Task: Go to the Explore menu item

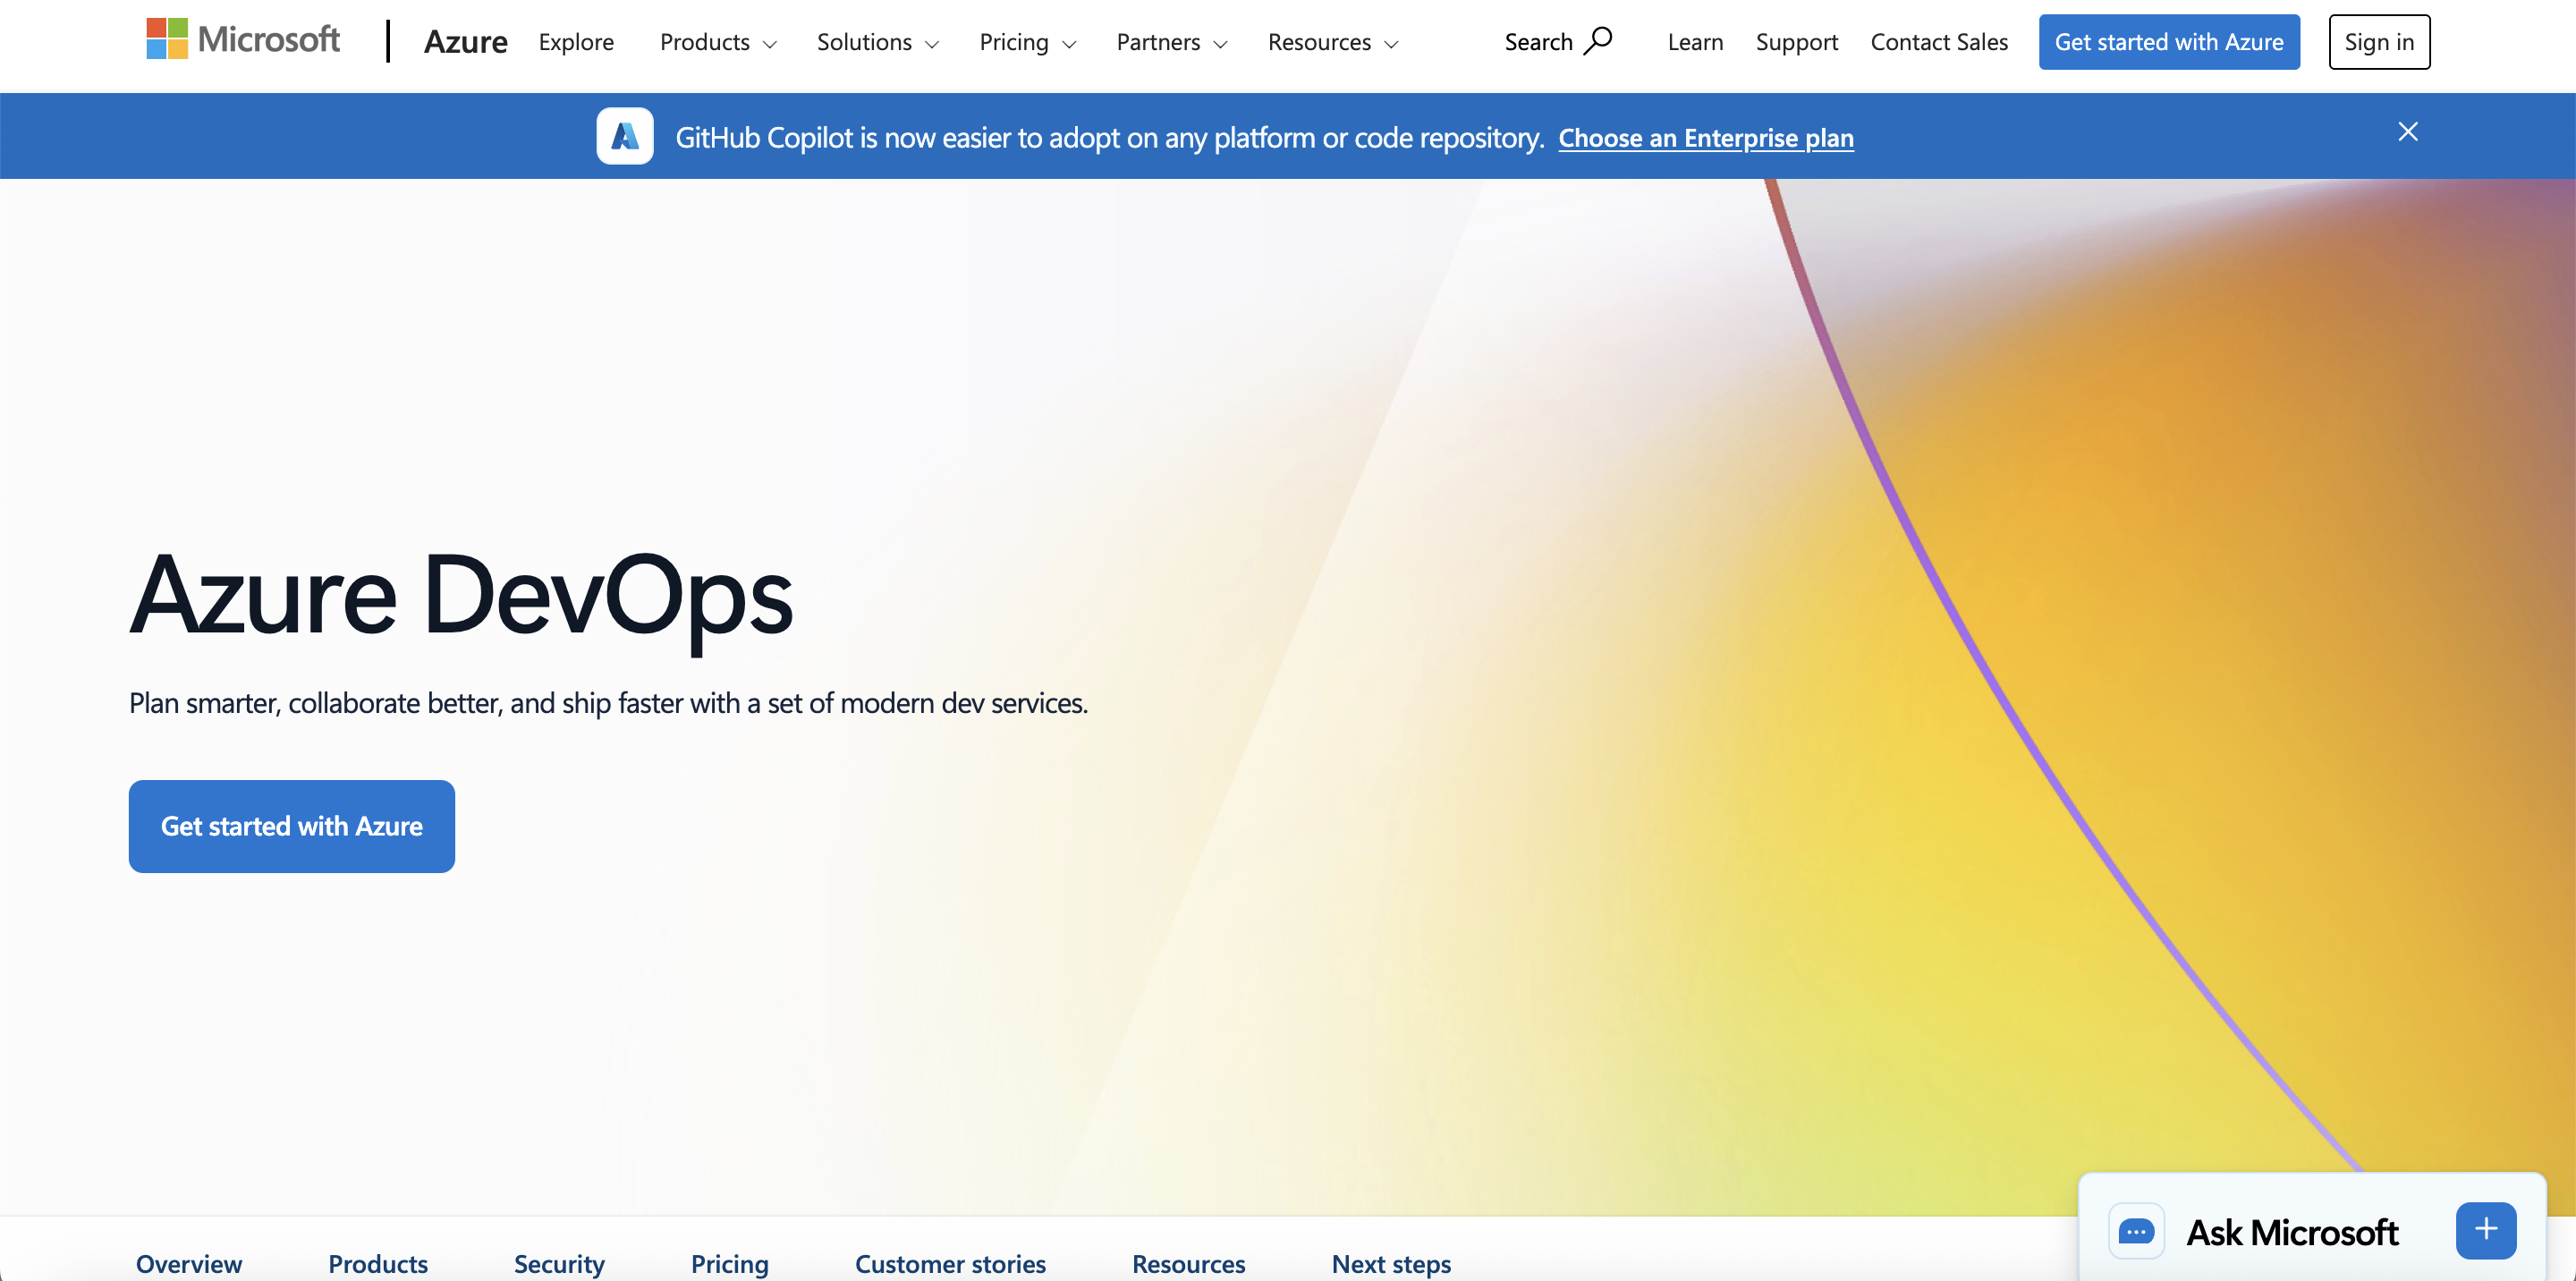Action: 576,42
